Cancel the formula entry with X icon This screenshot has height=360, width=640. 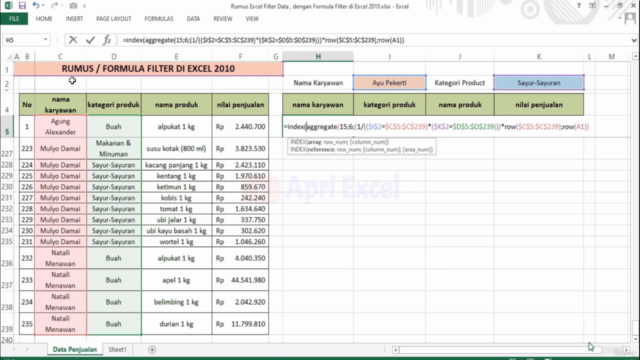click(x=73, y=40)
